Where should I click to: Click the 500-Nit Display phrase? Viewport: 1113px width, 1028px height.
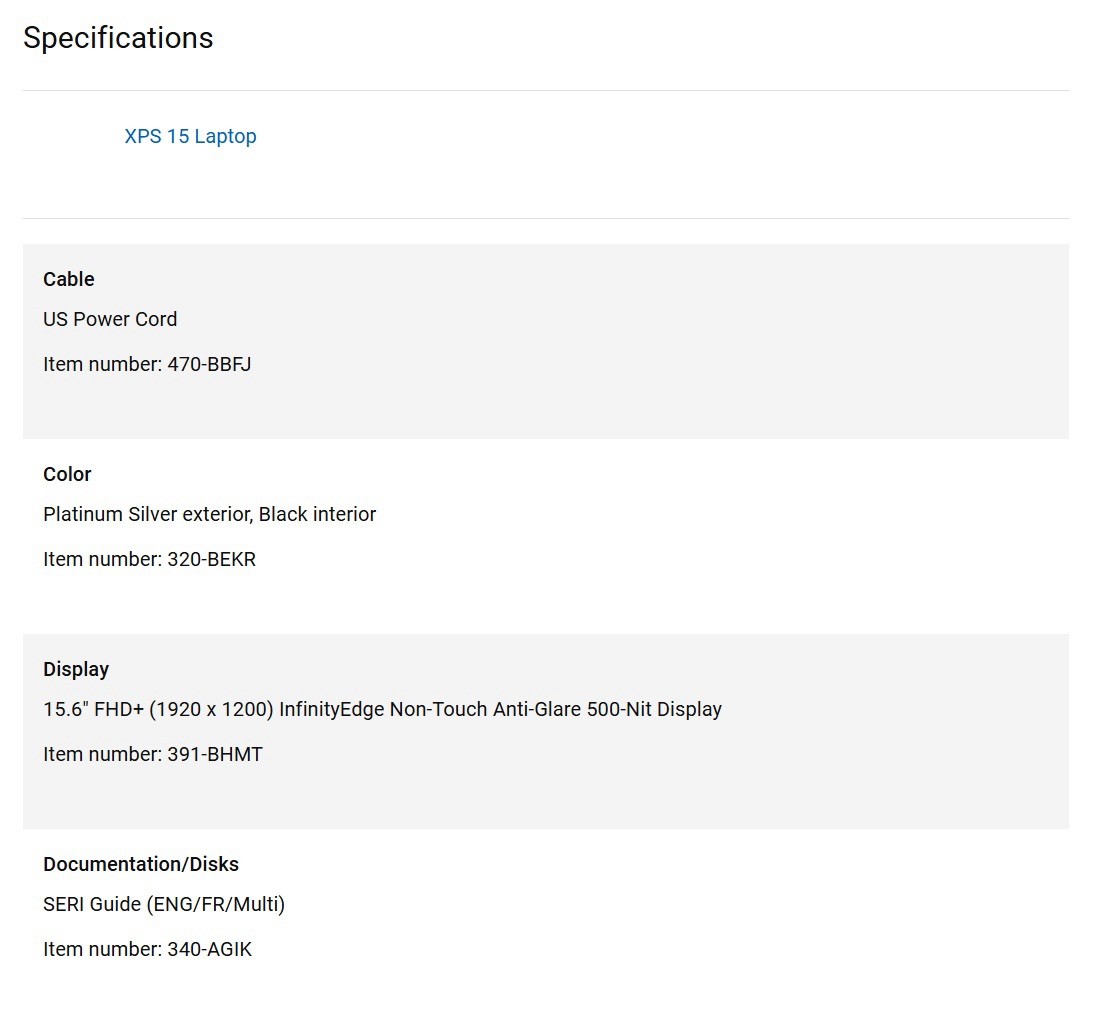point(654,709)
